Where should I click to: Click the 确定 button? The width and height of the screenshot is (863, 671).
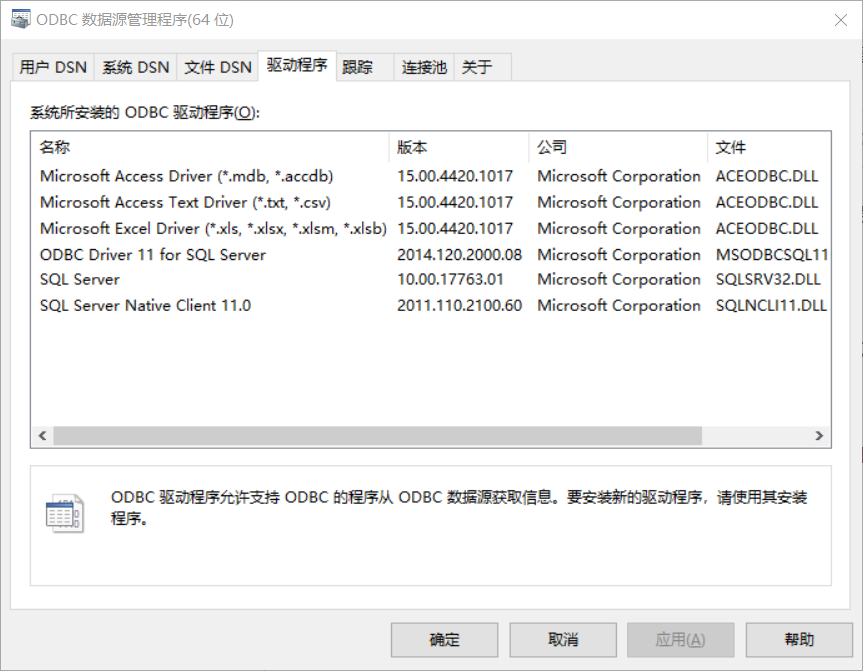444,640
